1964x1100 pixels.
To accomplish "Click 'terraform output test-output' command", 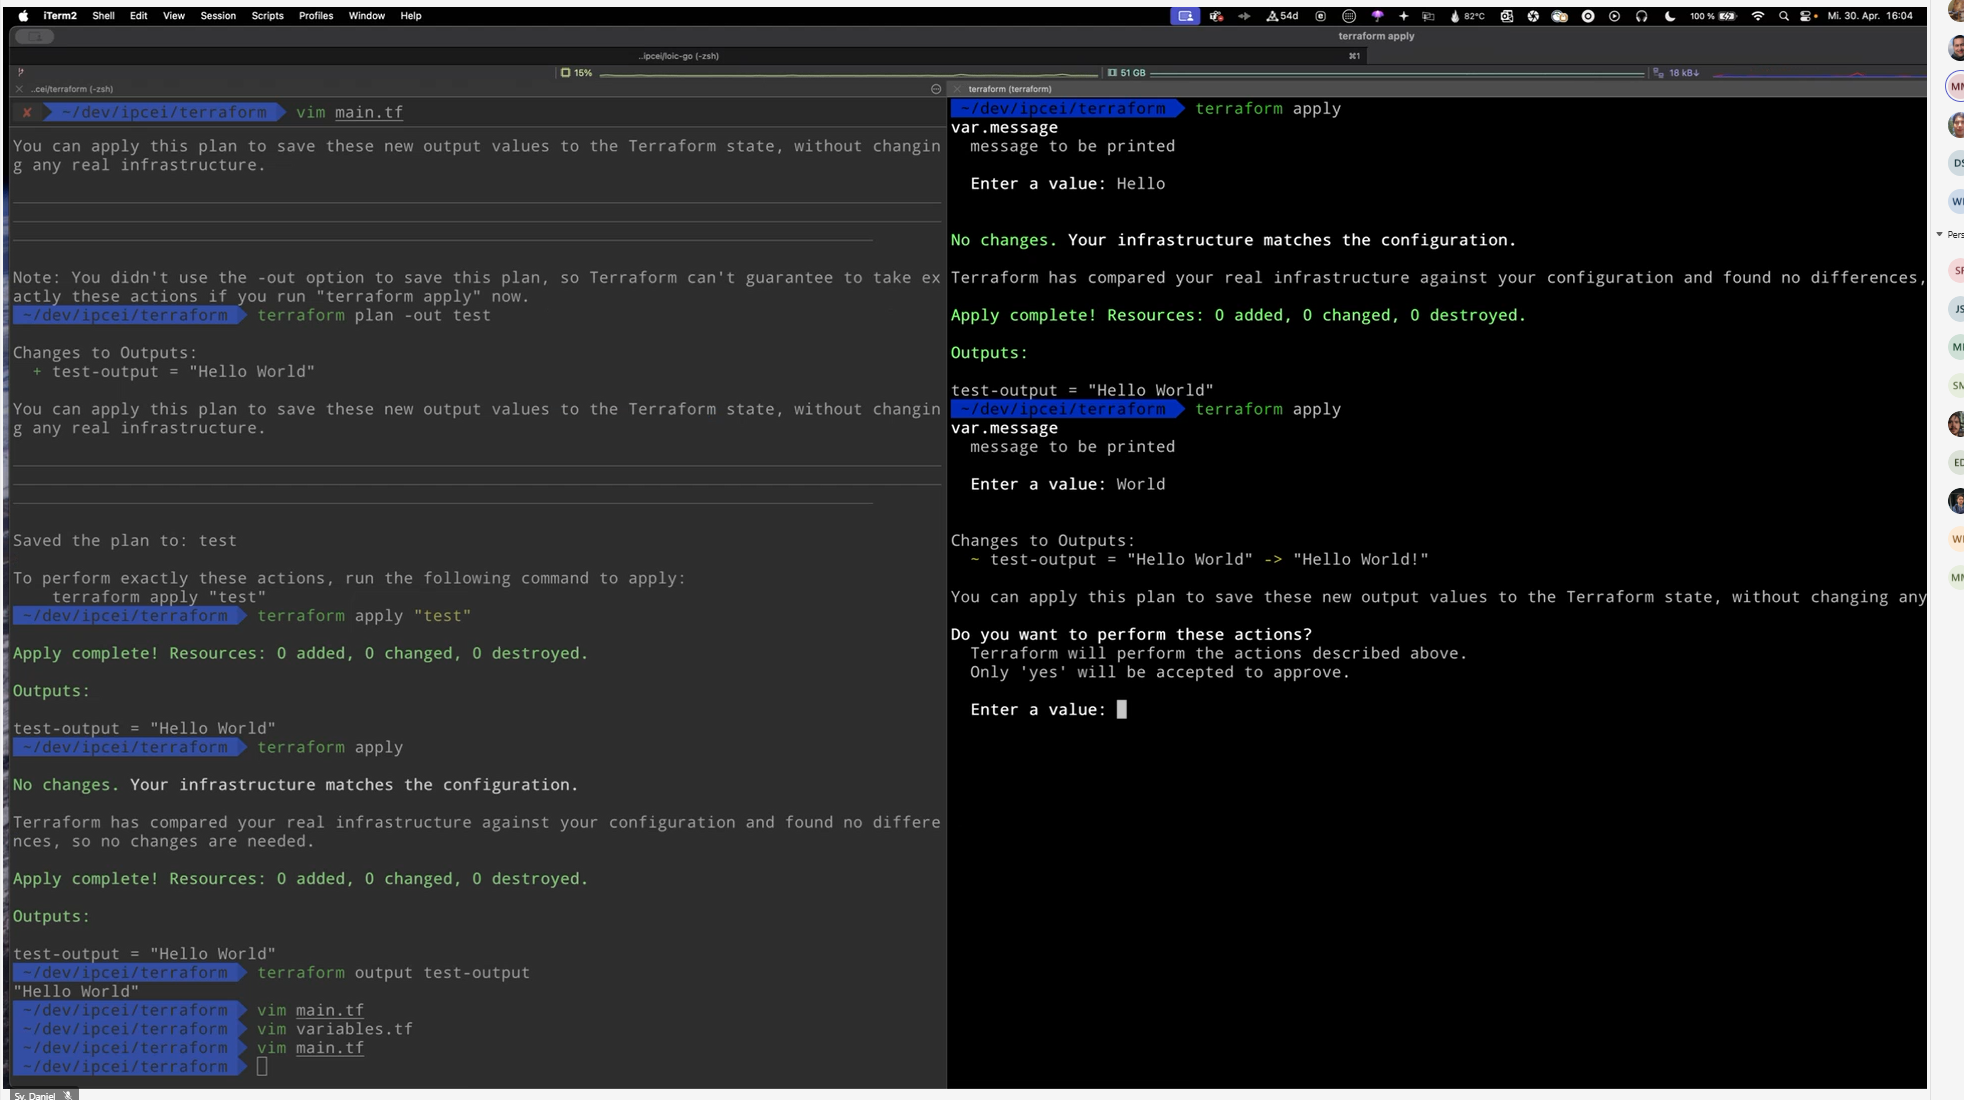I will (x=393, y=973).
